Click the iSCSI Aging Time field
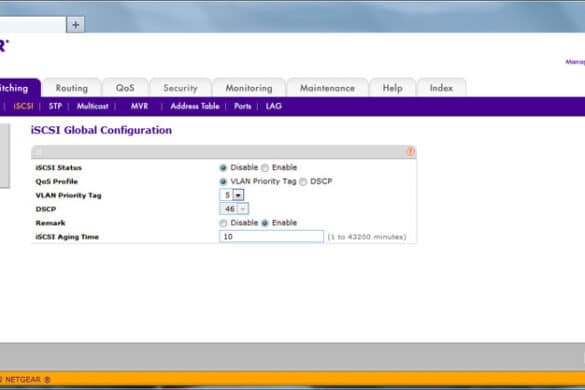The height and width of the screenshot is (390, 585). coord(271,237)
